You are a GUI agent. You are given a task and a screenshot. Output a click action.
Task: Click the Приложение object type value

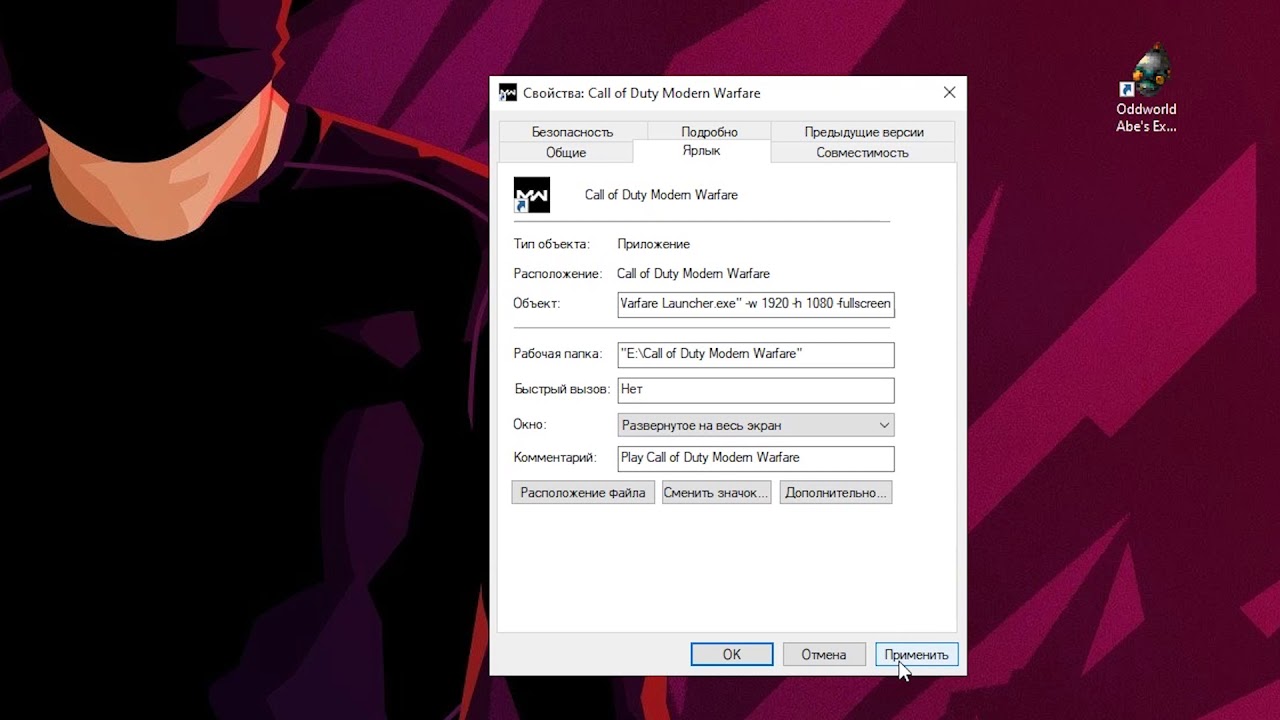[653, 244]
